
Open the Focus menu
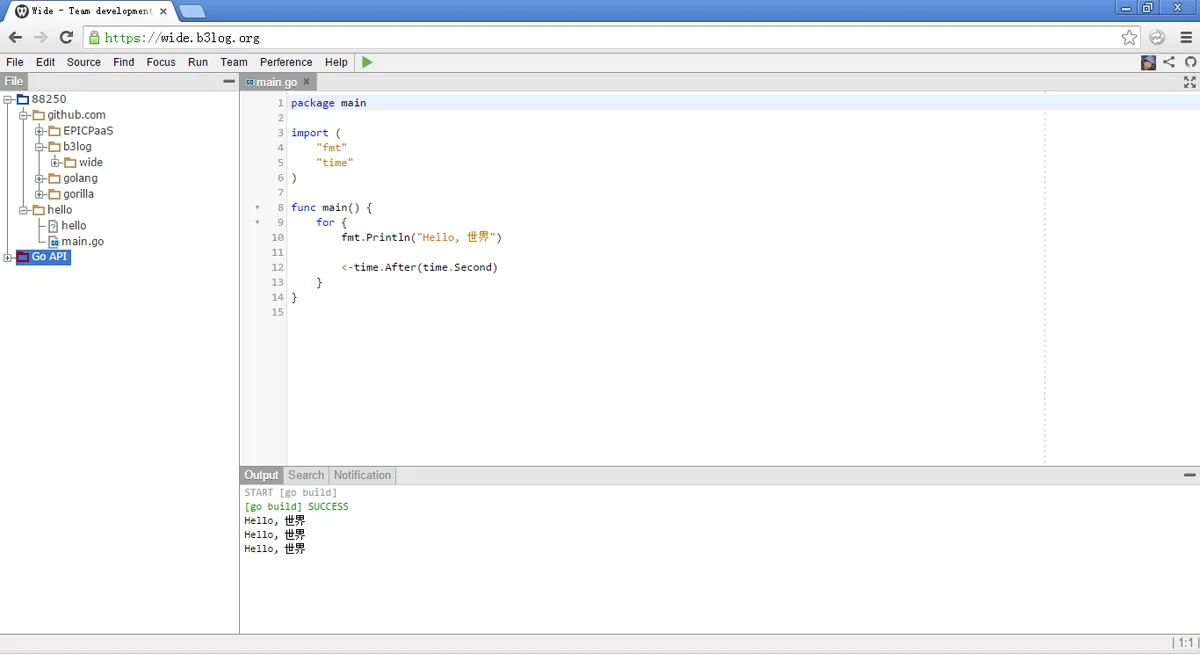click(161, 62)
